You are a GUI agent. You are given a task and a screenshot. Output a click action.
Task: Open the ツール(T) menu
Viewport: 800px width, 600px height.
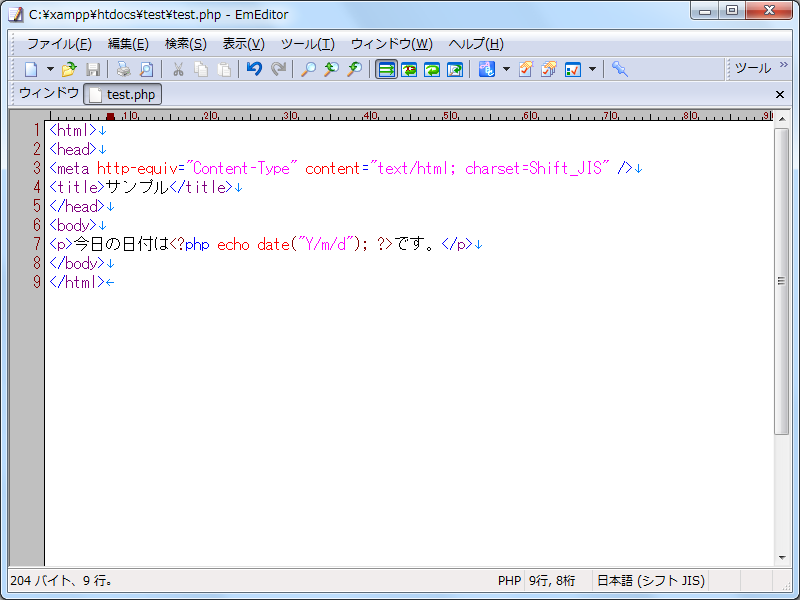pyautogui.click(x=307, y=44)
